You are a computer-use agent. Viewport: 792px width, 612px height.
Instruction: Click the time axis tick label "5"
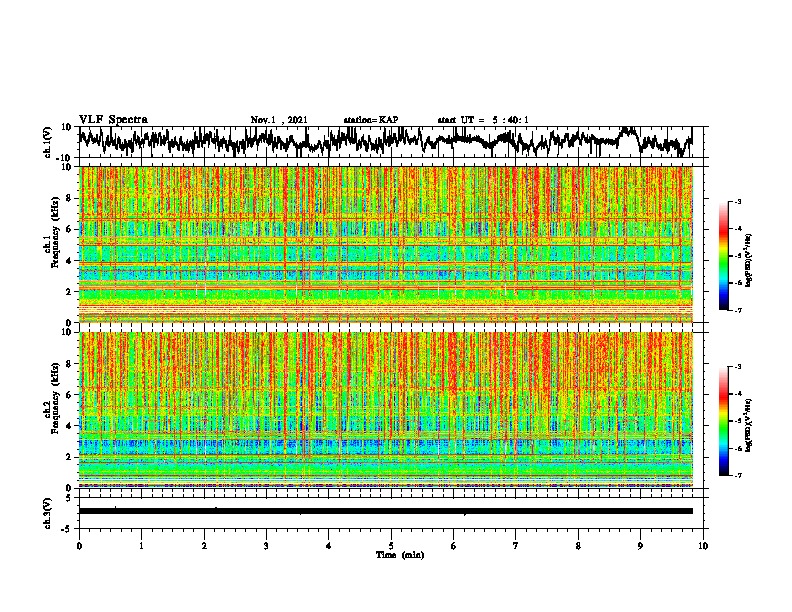[x=391, y=546]
